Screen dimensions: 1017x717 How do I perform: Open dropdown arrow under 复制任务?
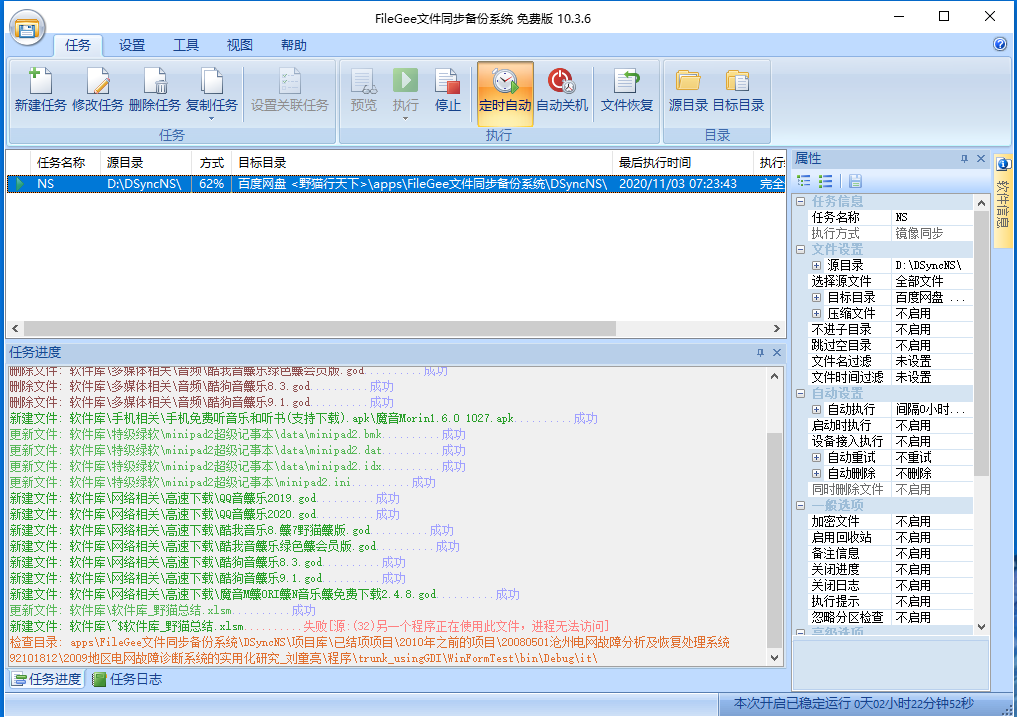211,119
